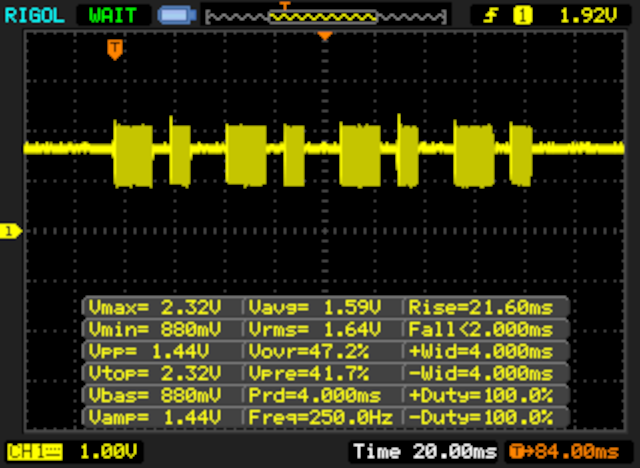The width and height of the screenshot is (640, 468).
Task: Click the waveform memory overview bar
Action: click(x=326, y=17)
